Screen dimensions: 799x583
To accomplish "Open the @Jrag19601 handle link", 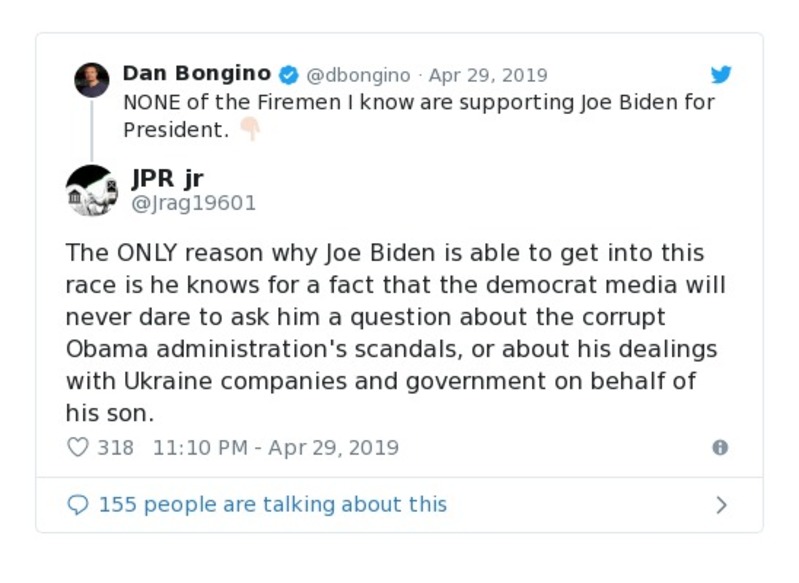I will [194, 203].
